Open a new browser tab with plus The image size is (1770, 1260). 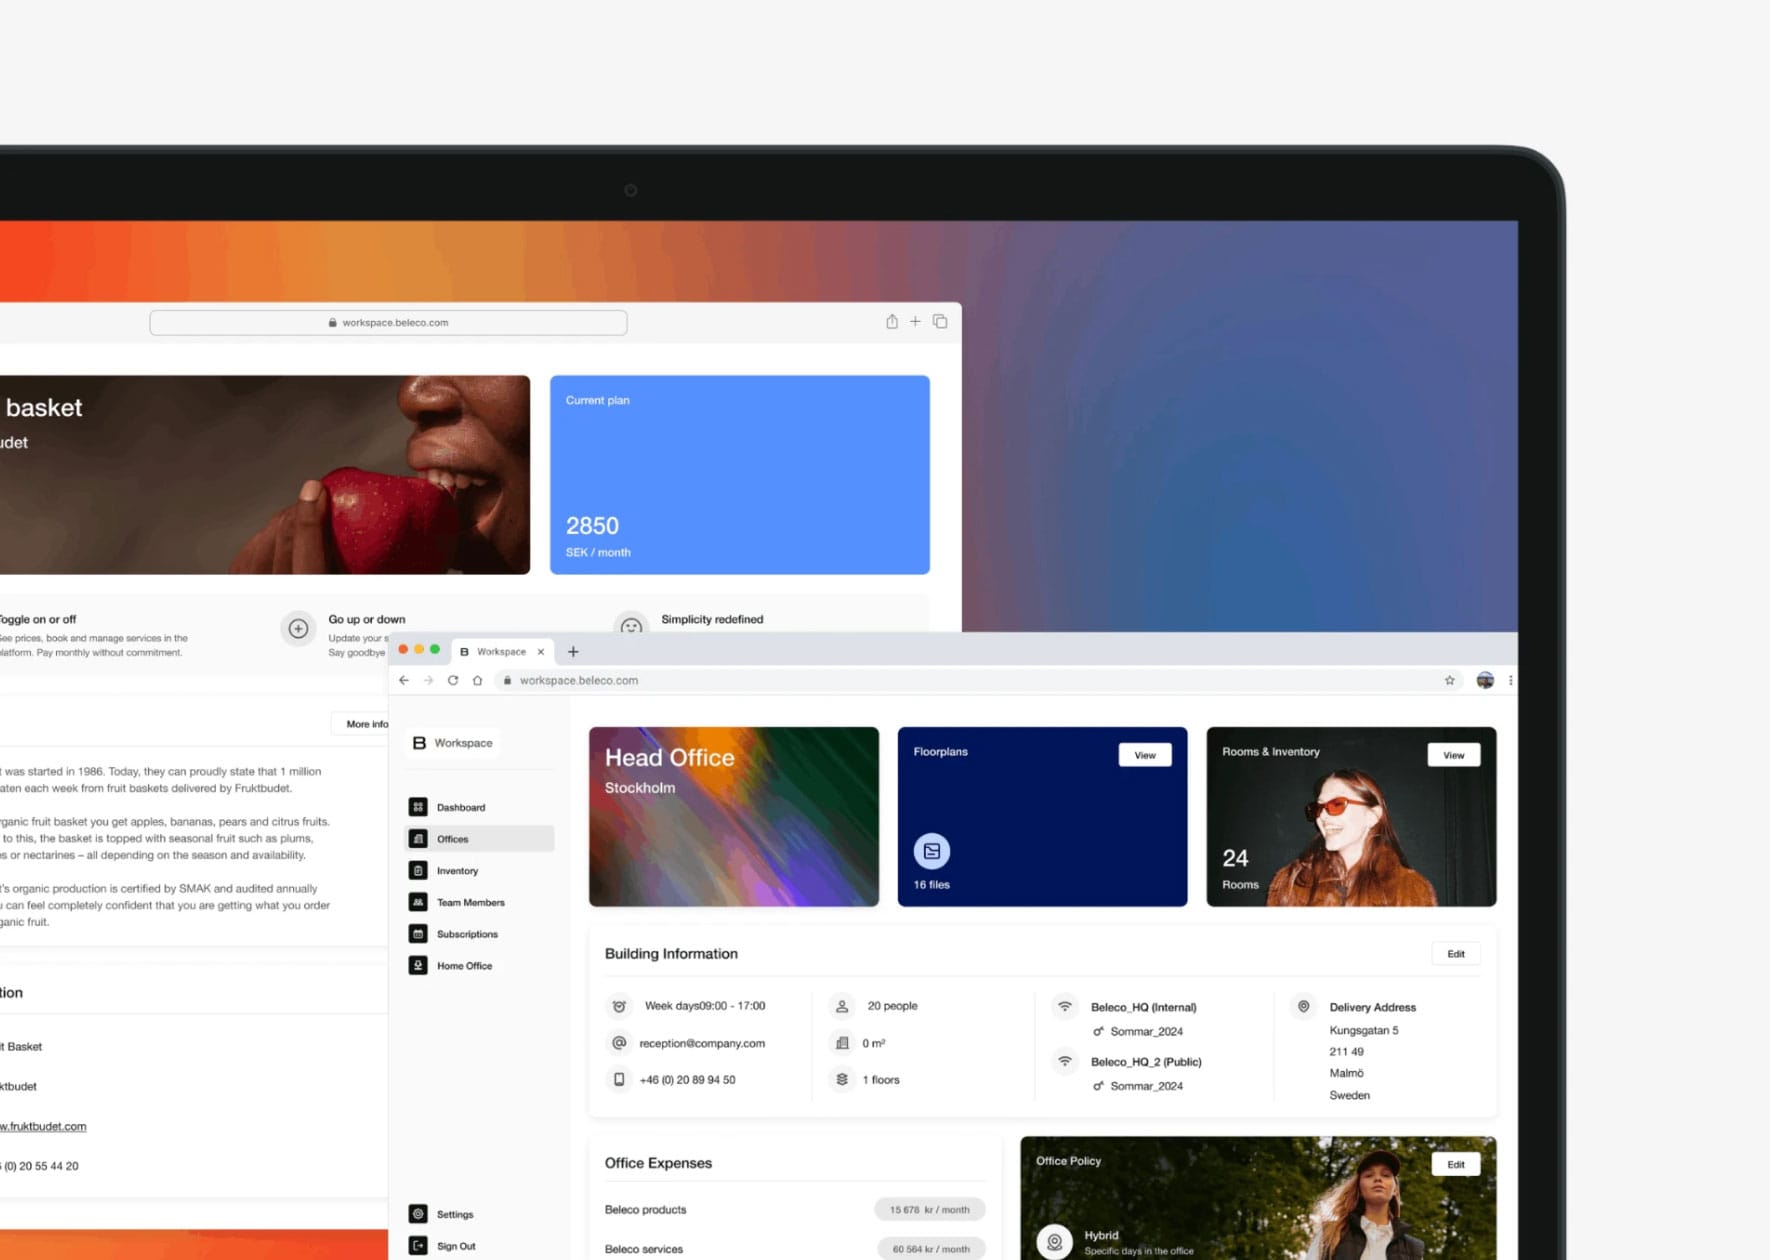(x=573, y=652)
